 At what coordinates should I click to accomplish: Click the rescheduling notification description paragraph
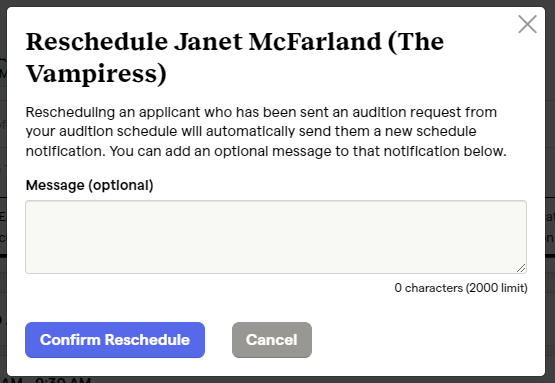(266, 131)
